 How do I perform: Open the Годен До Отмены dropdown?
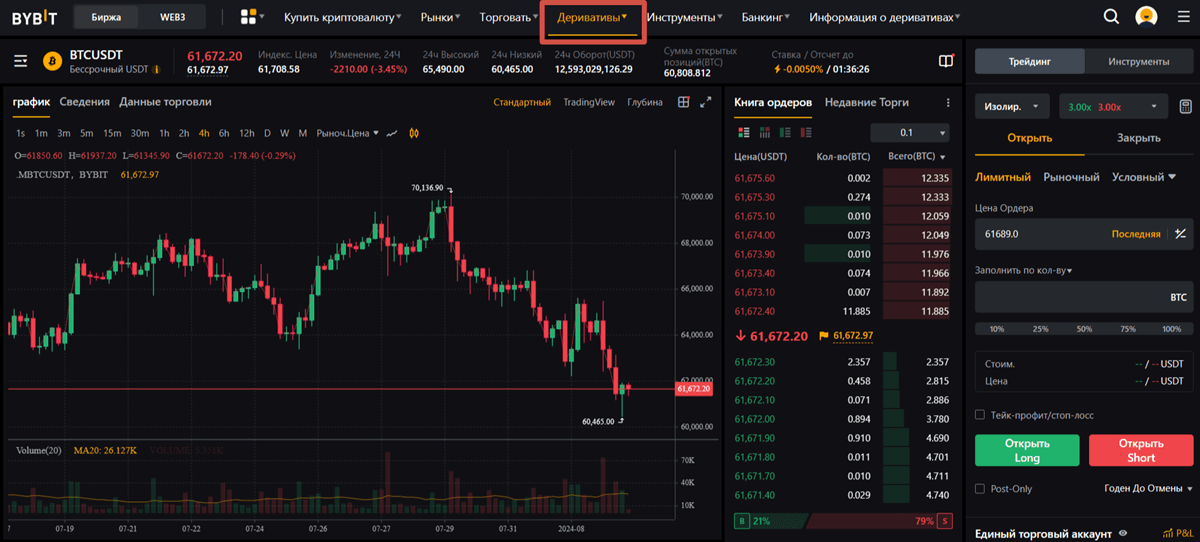click(1149, 489)
